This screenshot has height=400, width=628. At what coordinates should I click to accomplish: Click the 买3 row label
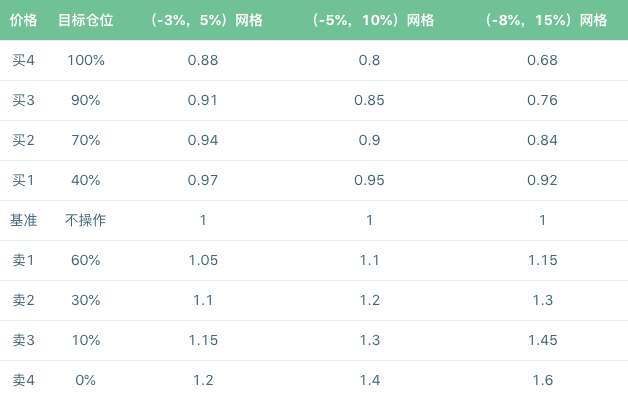click(x=23, y=100)
